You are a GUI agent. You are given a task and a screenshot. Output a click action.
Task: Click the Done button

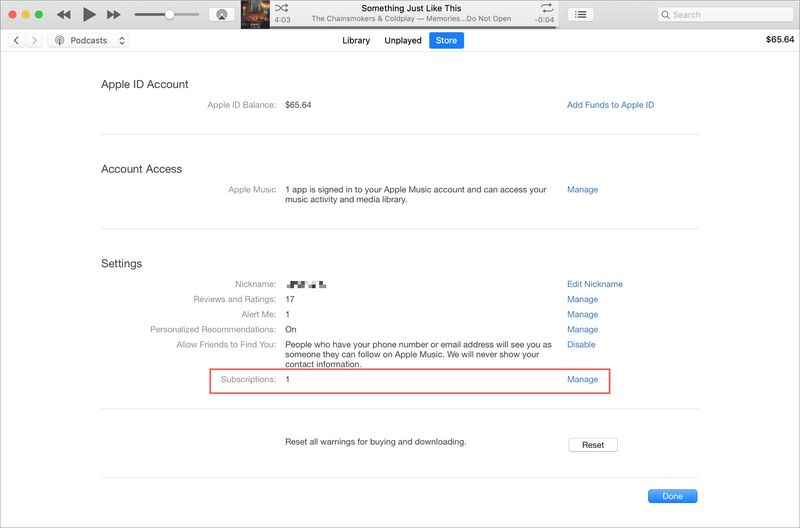click(x=672, y=496)
